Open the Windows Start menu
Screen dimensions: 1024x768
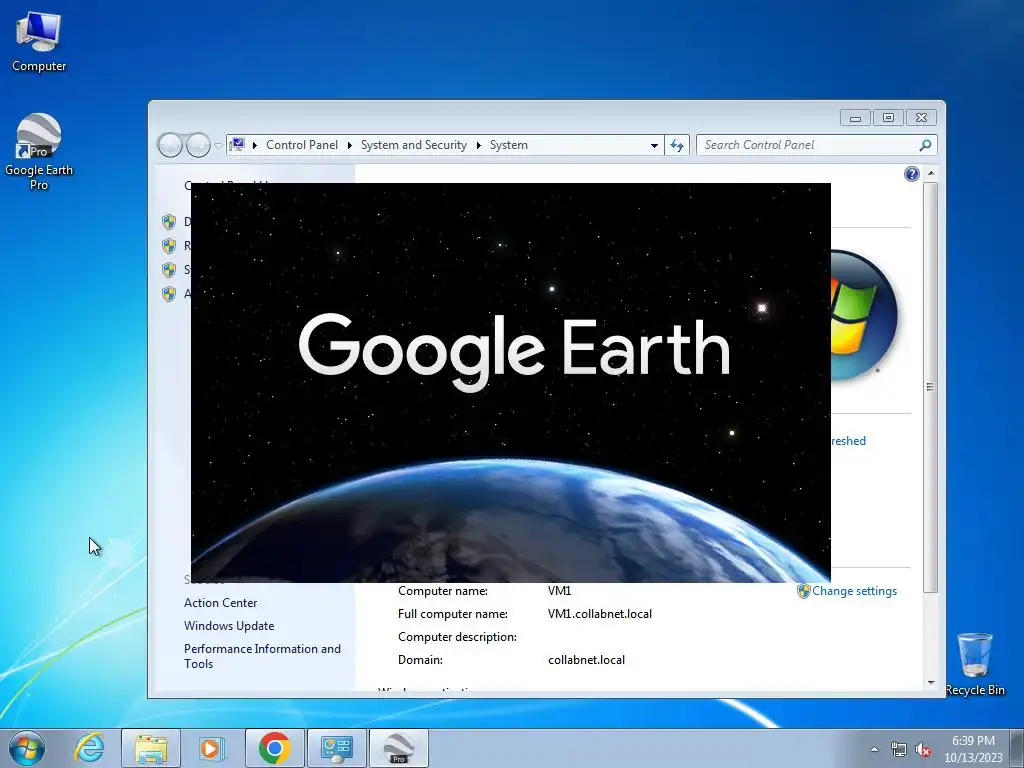pyautogui.click(x=27, y=748)
